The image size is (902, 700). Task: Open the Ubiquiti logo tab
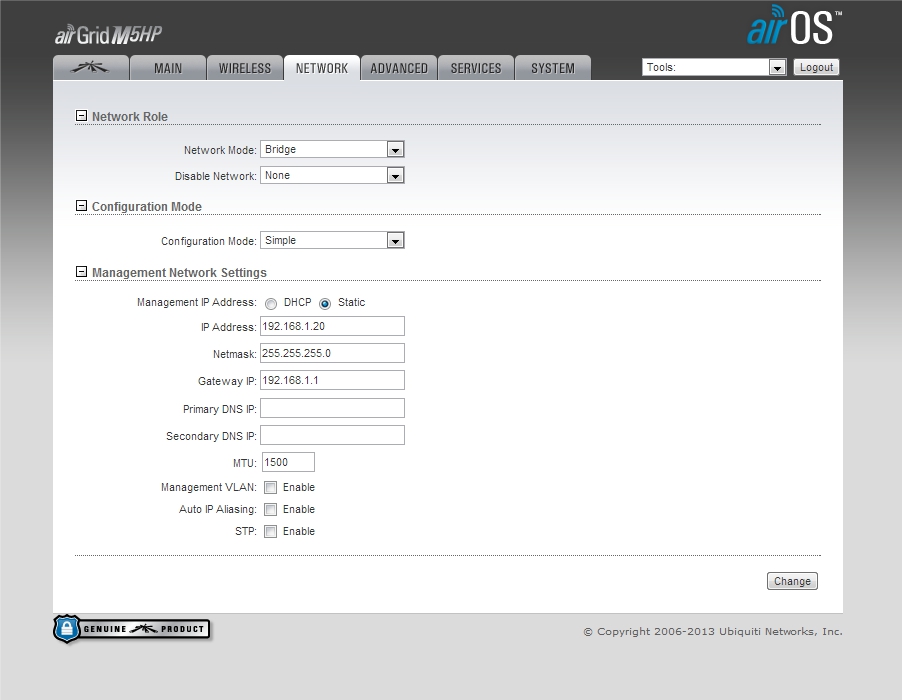(x=90, y=68)
